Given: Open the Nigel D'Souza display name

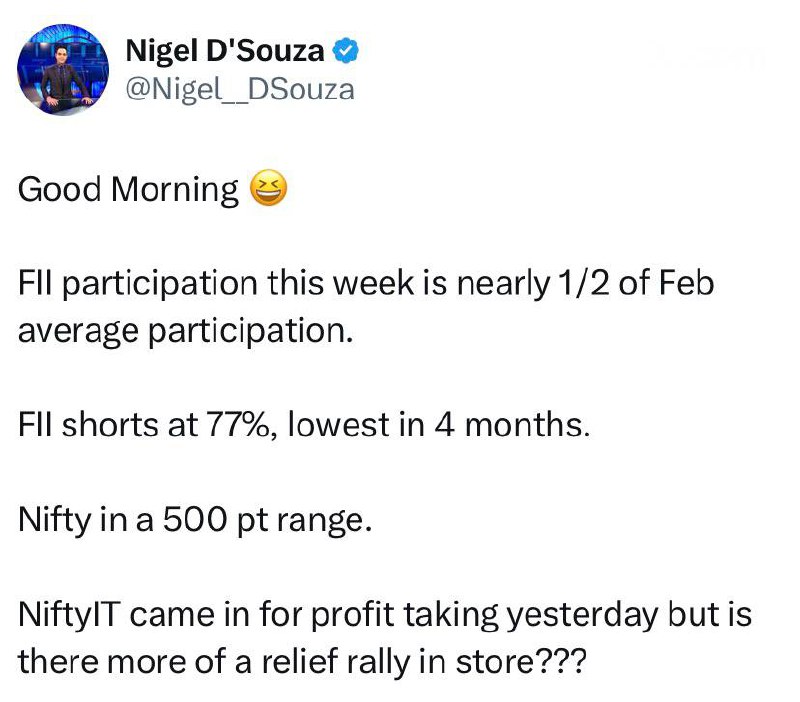Looking at the screenshot, I should [226, 48].
